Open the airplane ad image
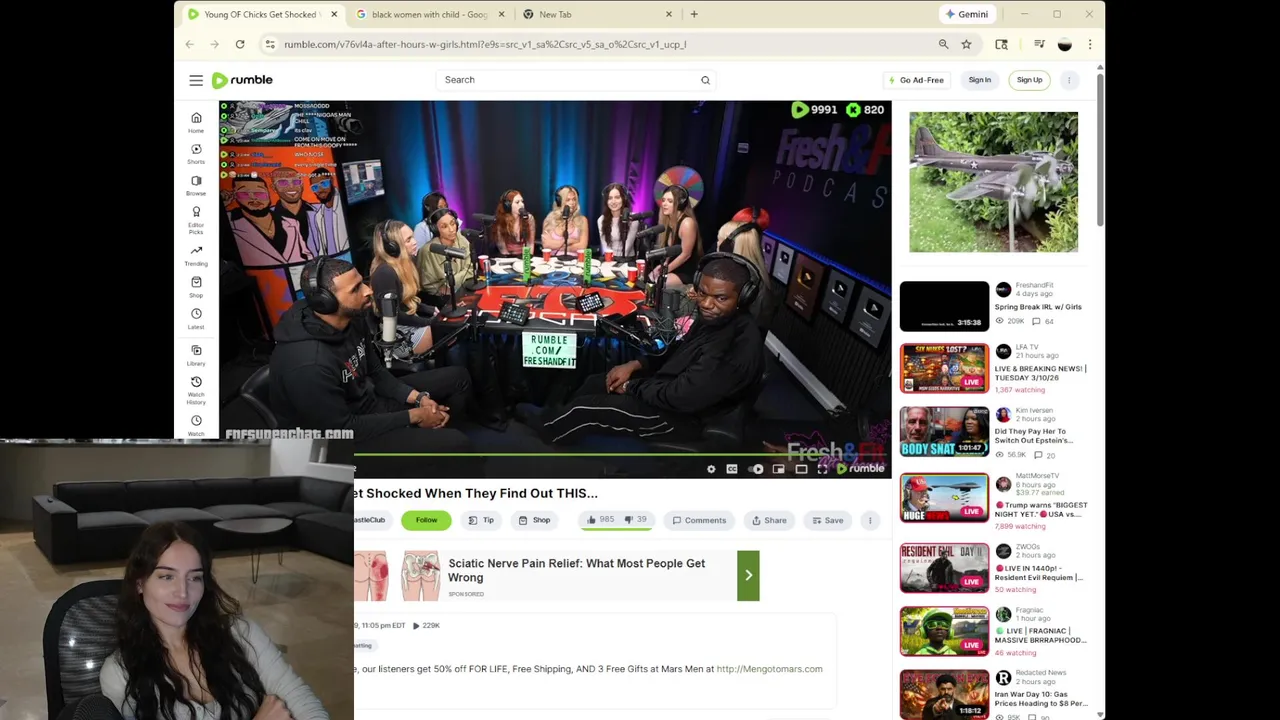The width and height of the screenshot is (1280, 720). coord(993,182)
